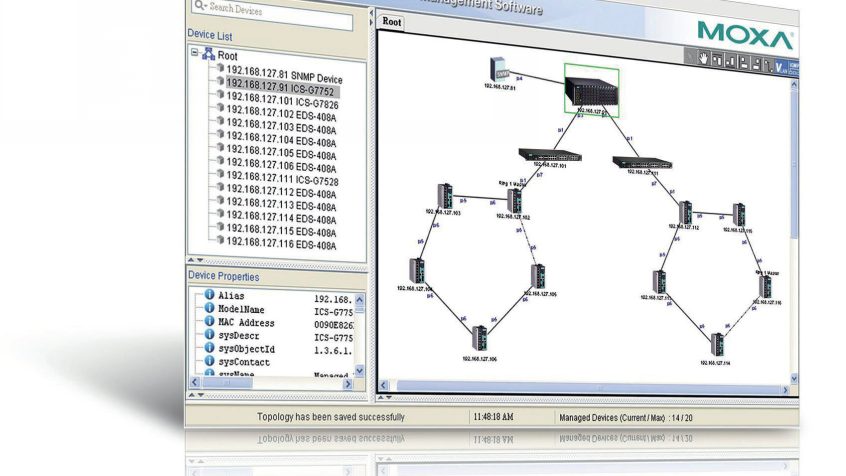
Task: Select 192.168.127.104 EDS-408A in device list
Action: click(281, 140)
